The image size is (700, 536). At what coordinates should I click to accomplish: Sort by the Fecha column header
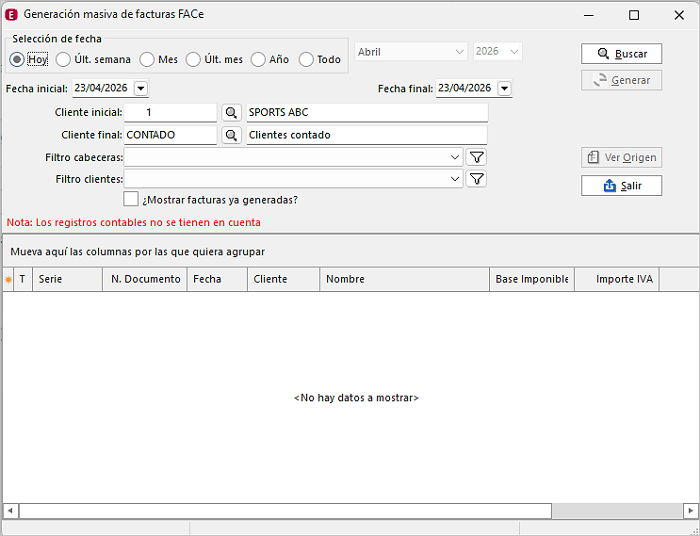coord(217,279)
